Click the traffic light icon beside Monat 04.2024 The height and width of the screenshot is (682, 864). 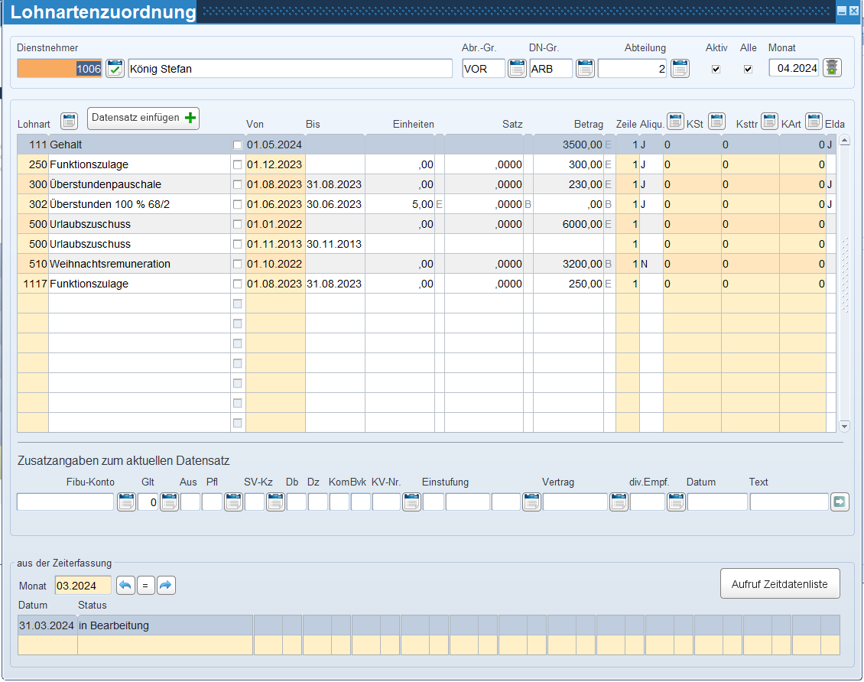tap(832, 69)
